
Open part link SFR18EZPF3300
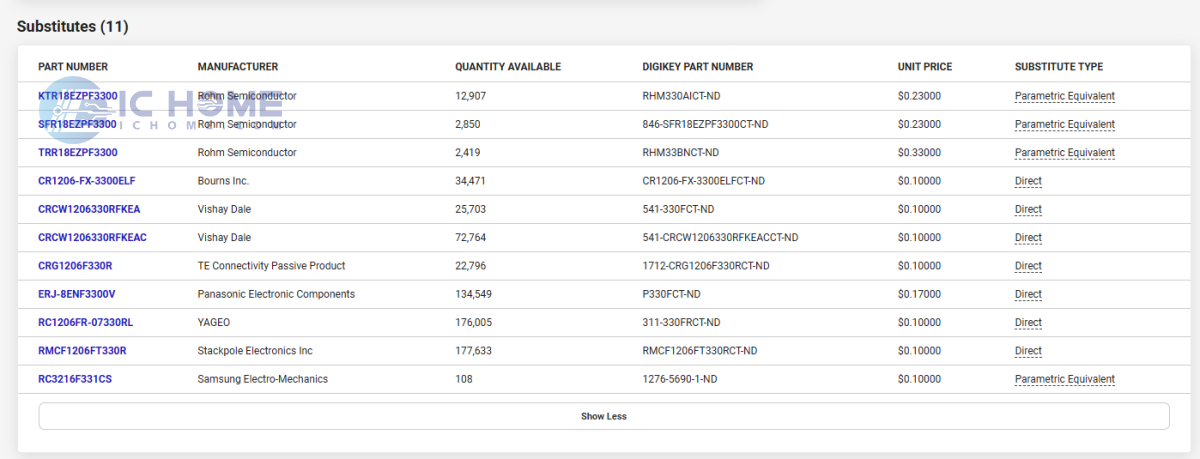77,124
